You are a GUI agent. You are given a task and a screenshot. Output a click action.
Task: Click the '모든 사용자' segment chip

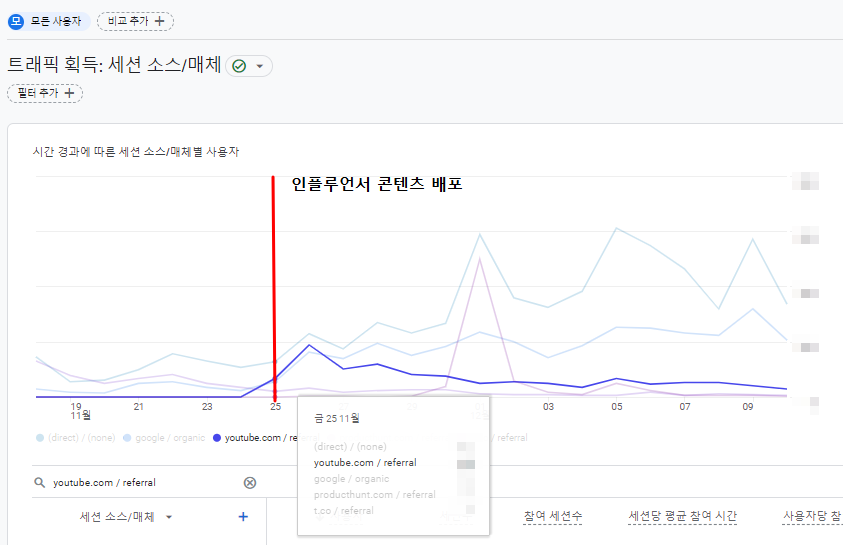point(48,21)
